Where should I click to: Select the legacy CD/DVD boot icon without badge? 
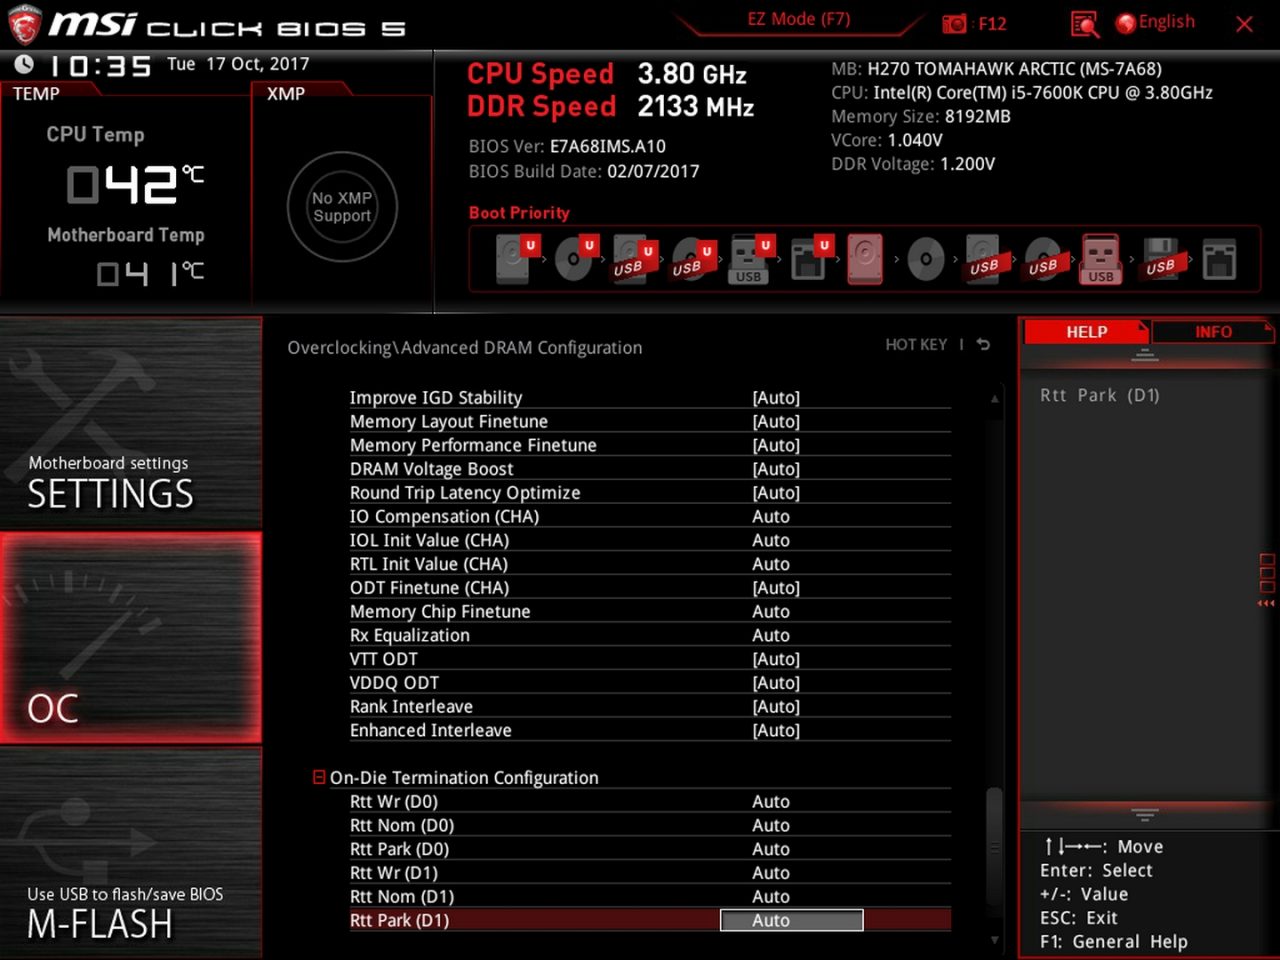coord(926,260)
